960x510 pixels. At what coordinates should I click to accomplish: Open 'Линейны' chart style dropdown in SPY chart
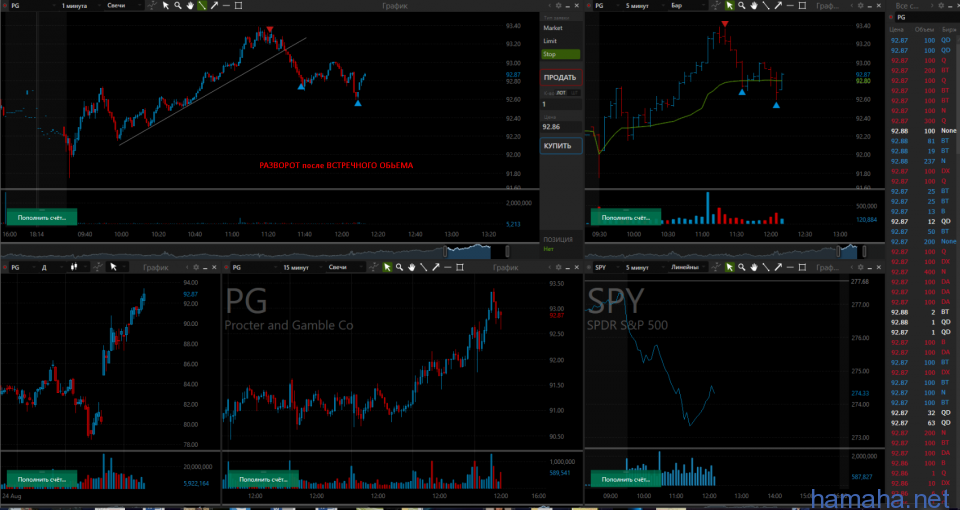687,267
